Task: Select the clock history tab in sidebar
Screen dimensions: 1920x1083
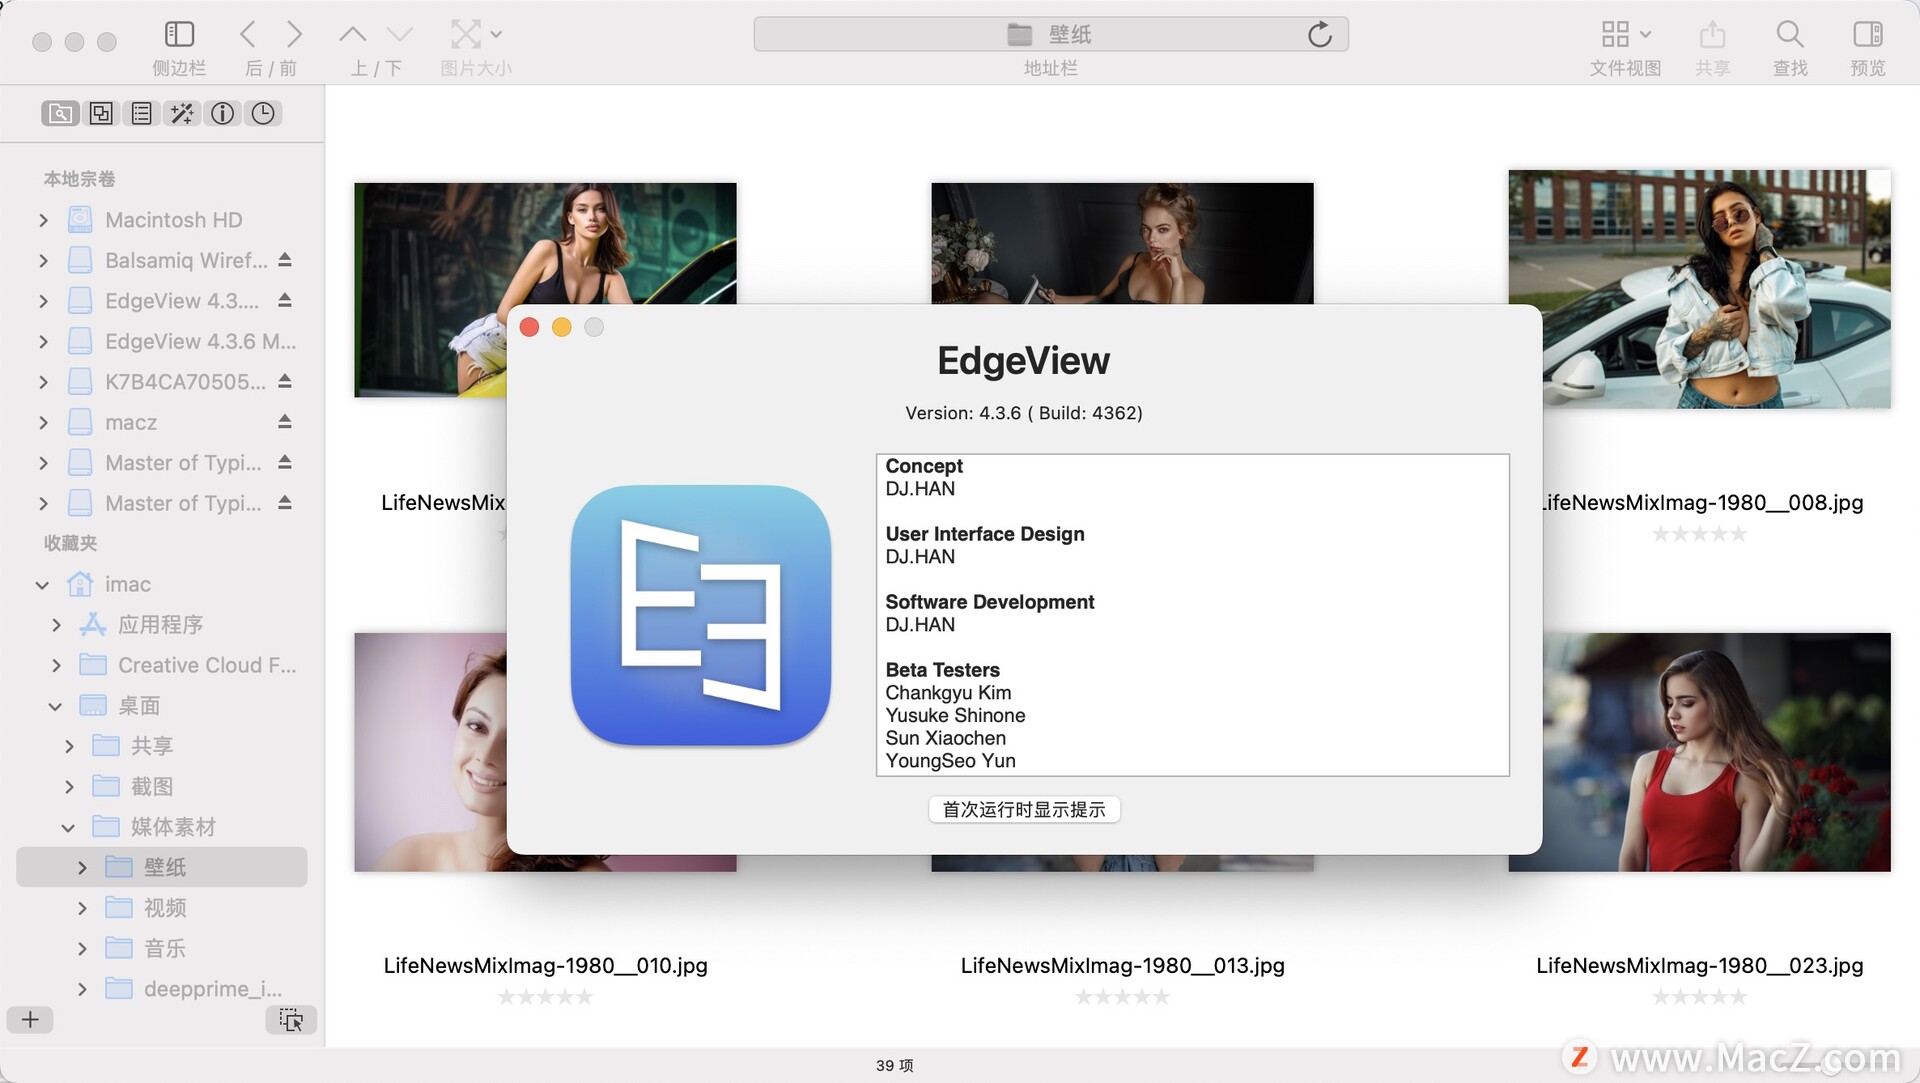Action: [x=263, y=113]
